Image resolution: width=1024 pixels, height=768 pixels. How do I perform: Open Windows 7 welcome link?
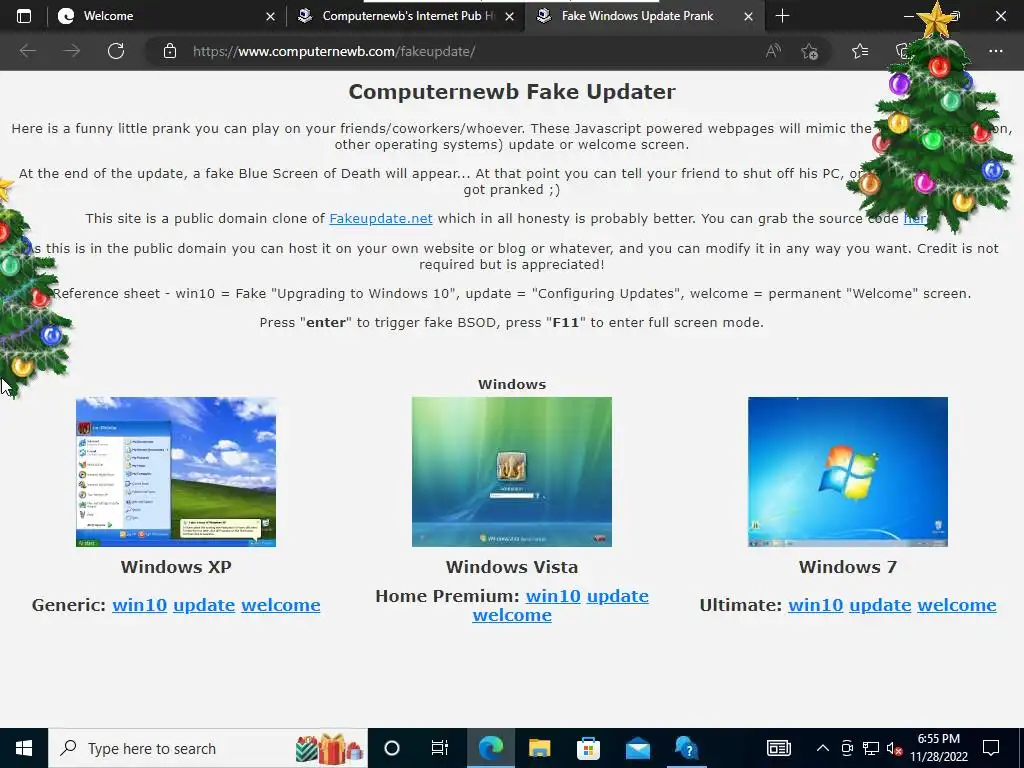click(957, 605)
